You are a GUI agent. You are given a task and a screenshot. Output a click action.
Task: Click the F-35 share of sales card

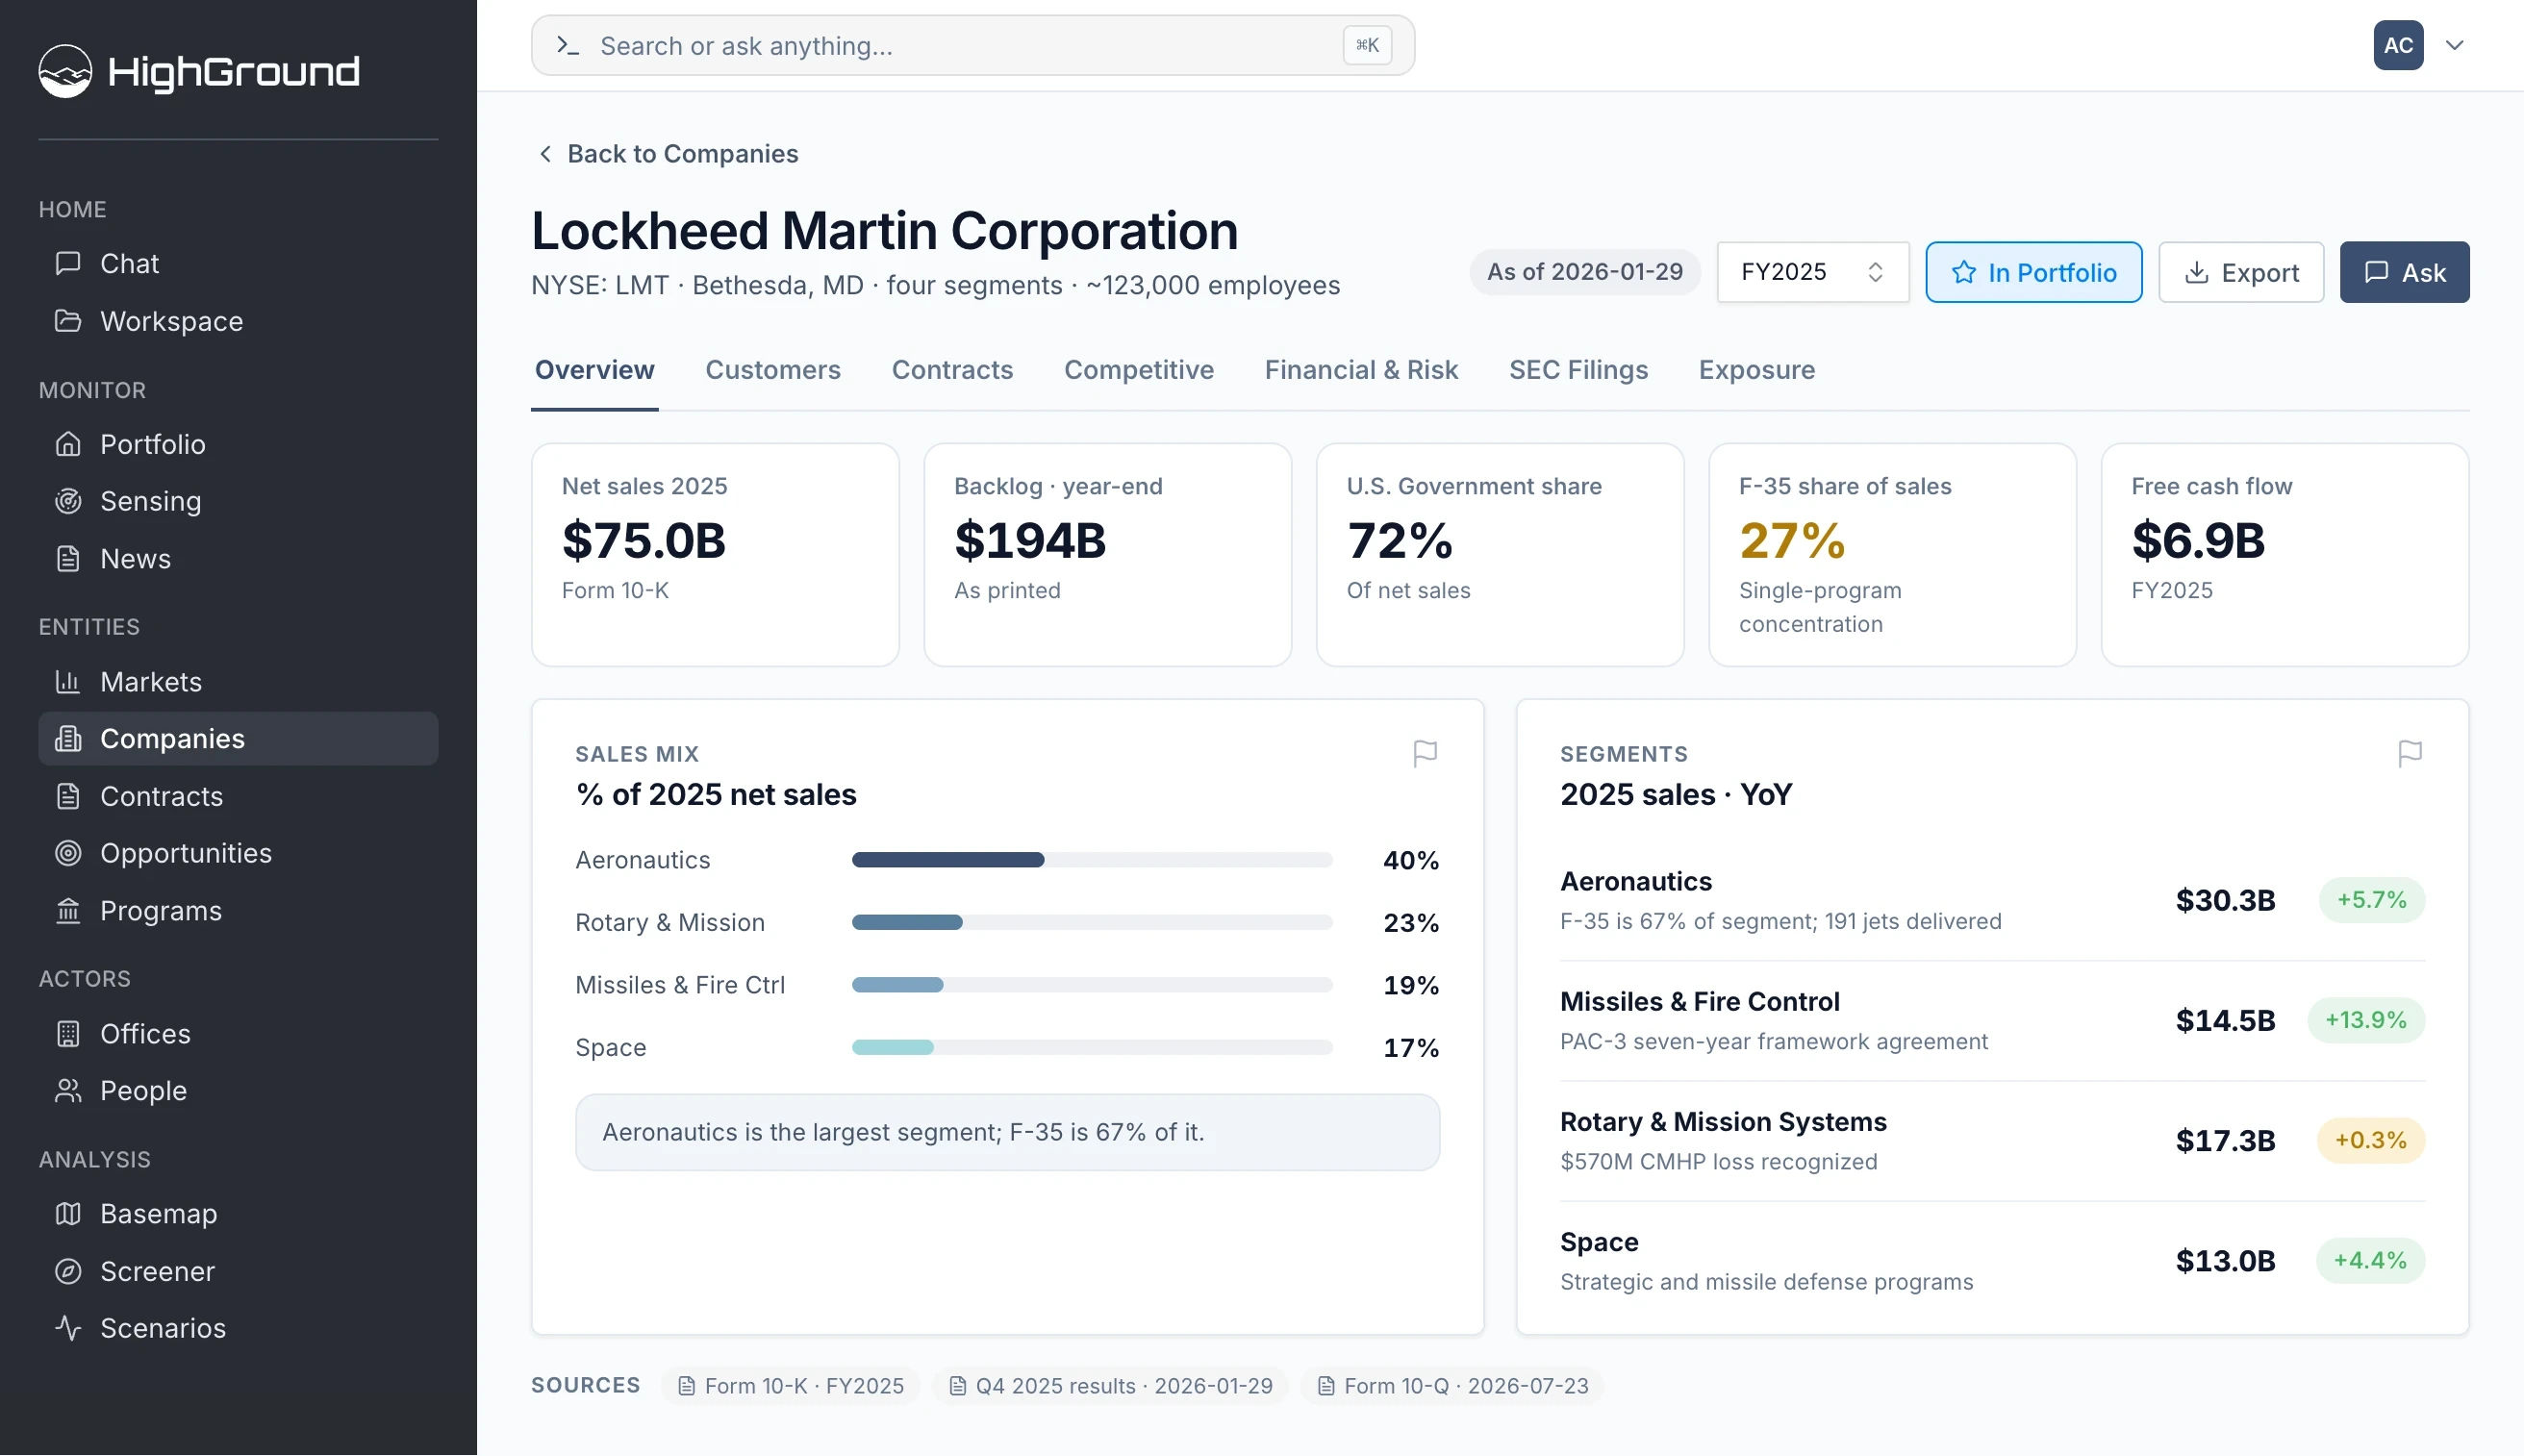[x=1892, y=555]
